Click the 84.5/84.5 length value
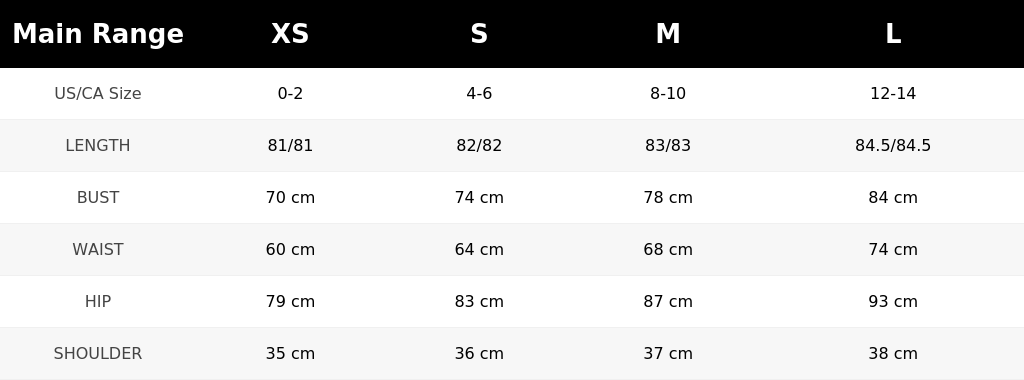 click(x=893, y=146)
